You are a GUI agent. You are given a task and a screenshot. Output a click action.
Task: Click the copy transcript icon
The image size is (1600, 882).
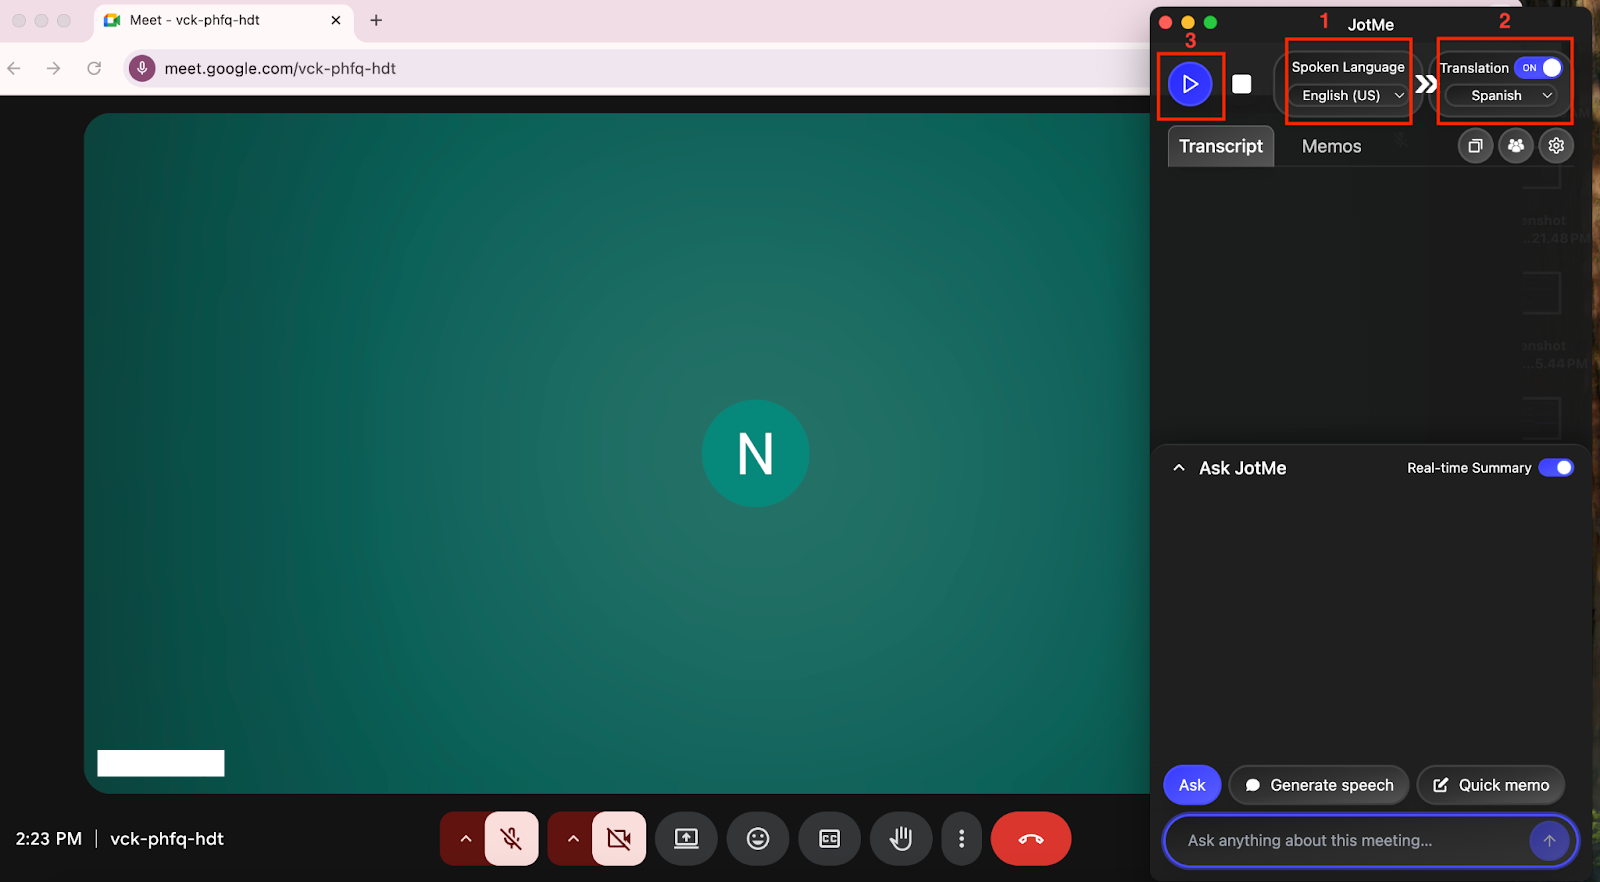click(x=1475, y=146)
